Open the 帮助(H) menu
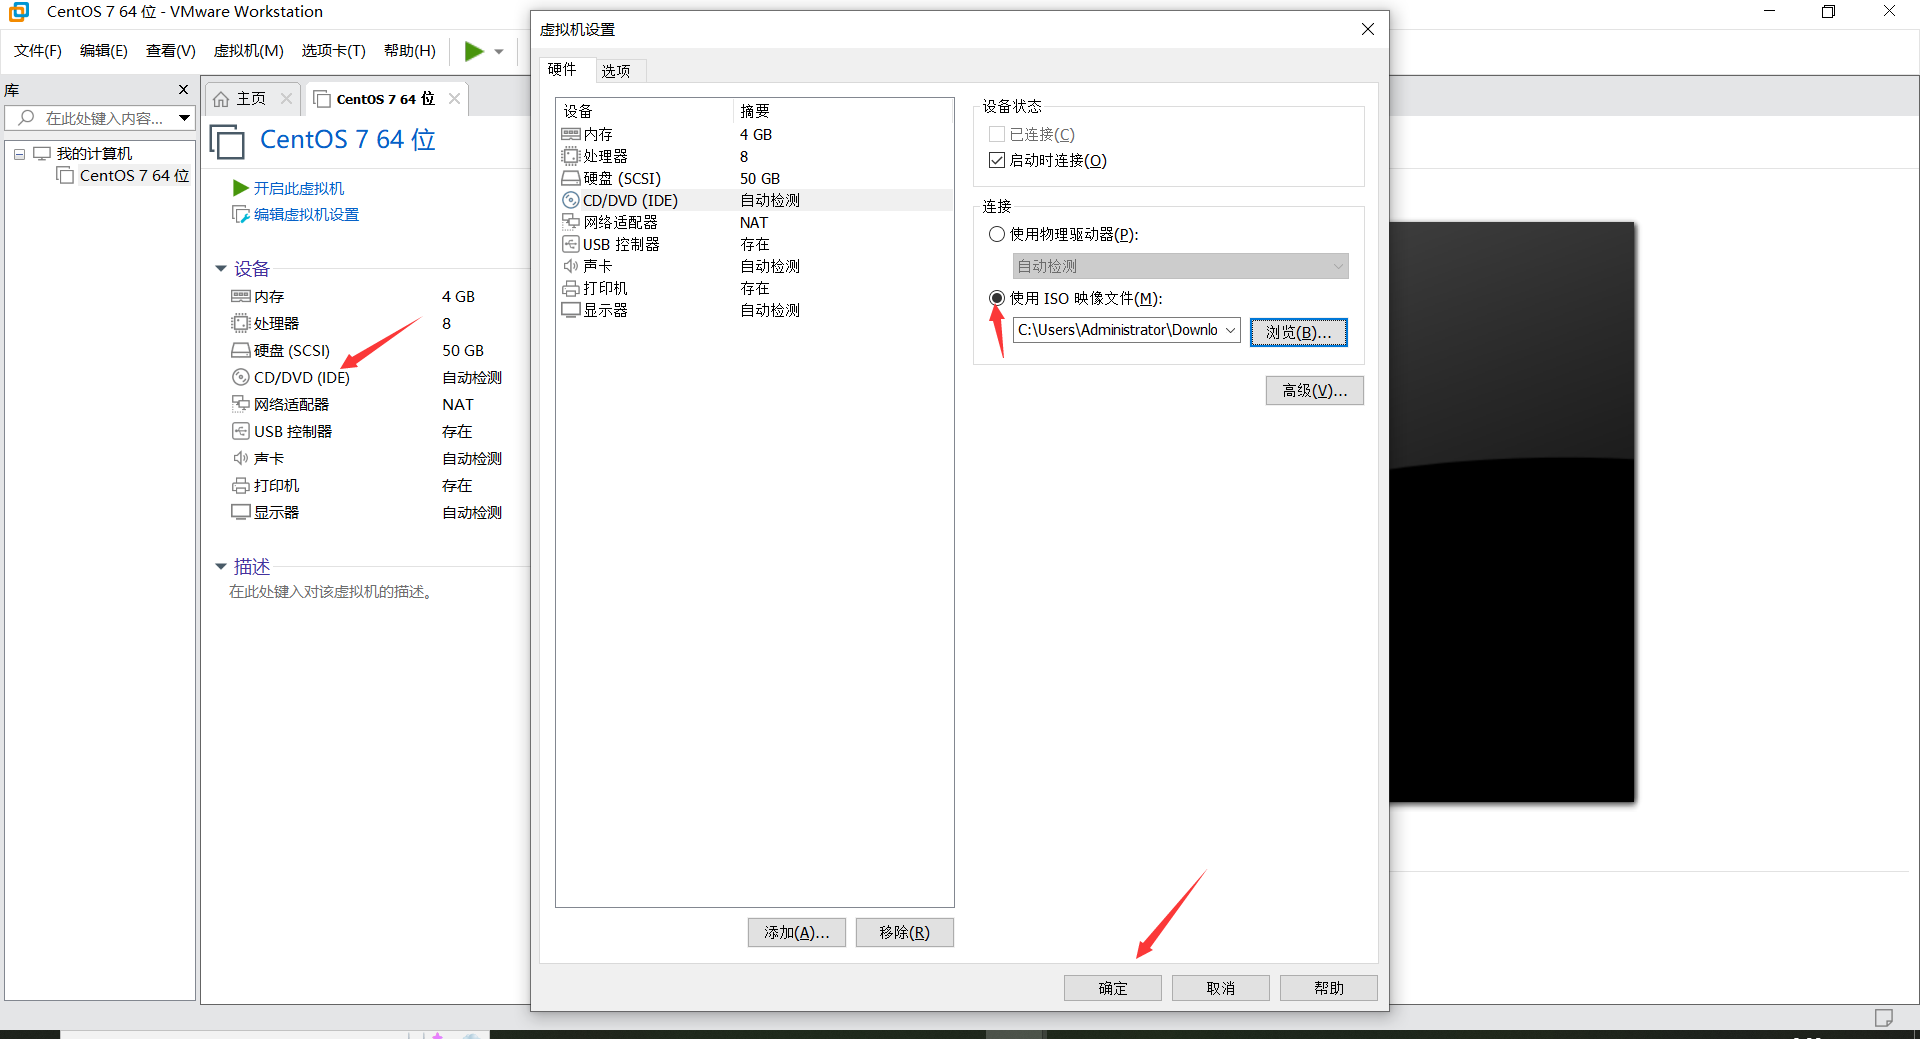This screenshot has width=1920, height=1039. pyautogui.click(x=410, y=51)
